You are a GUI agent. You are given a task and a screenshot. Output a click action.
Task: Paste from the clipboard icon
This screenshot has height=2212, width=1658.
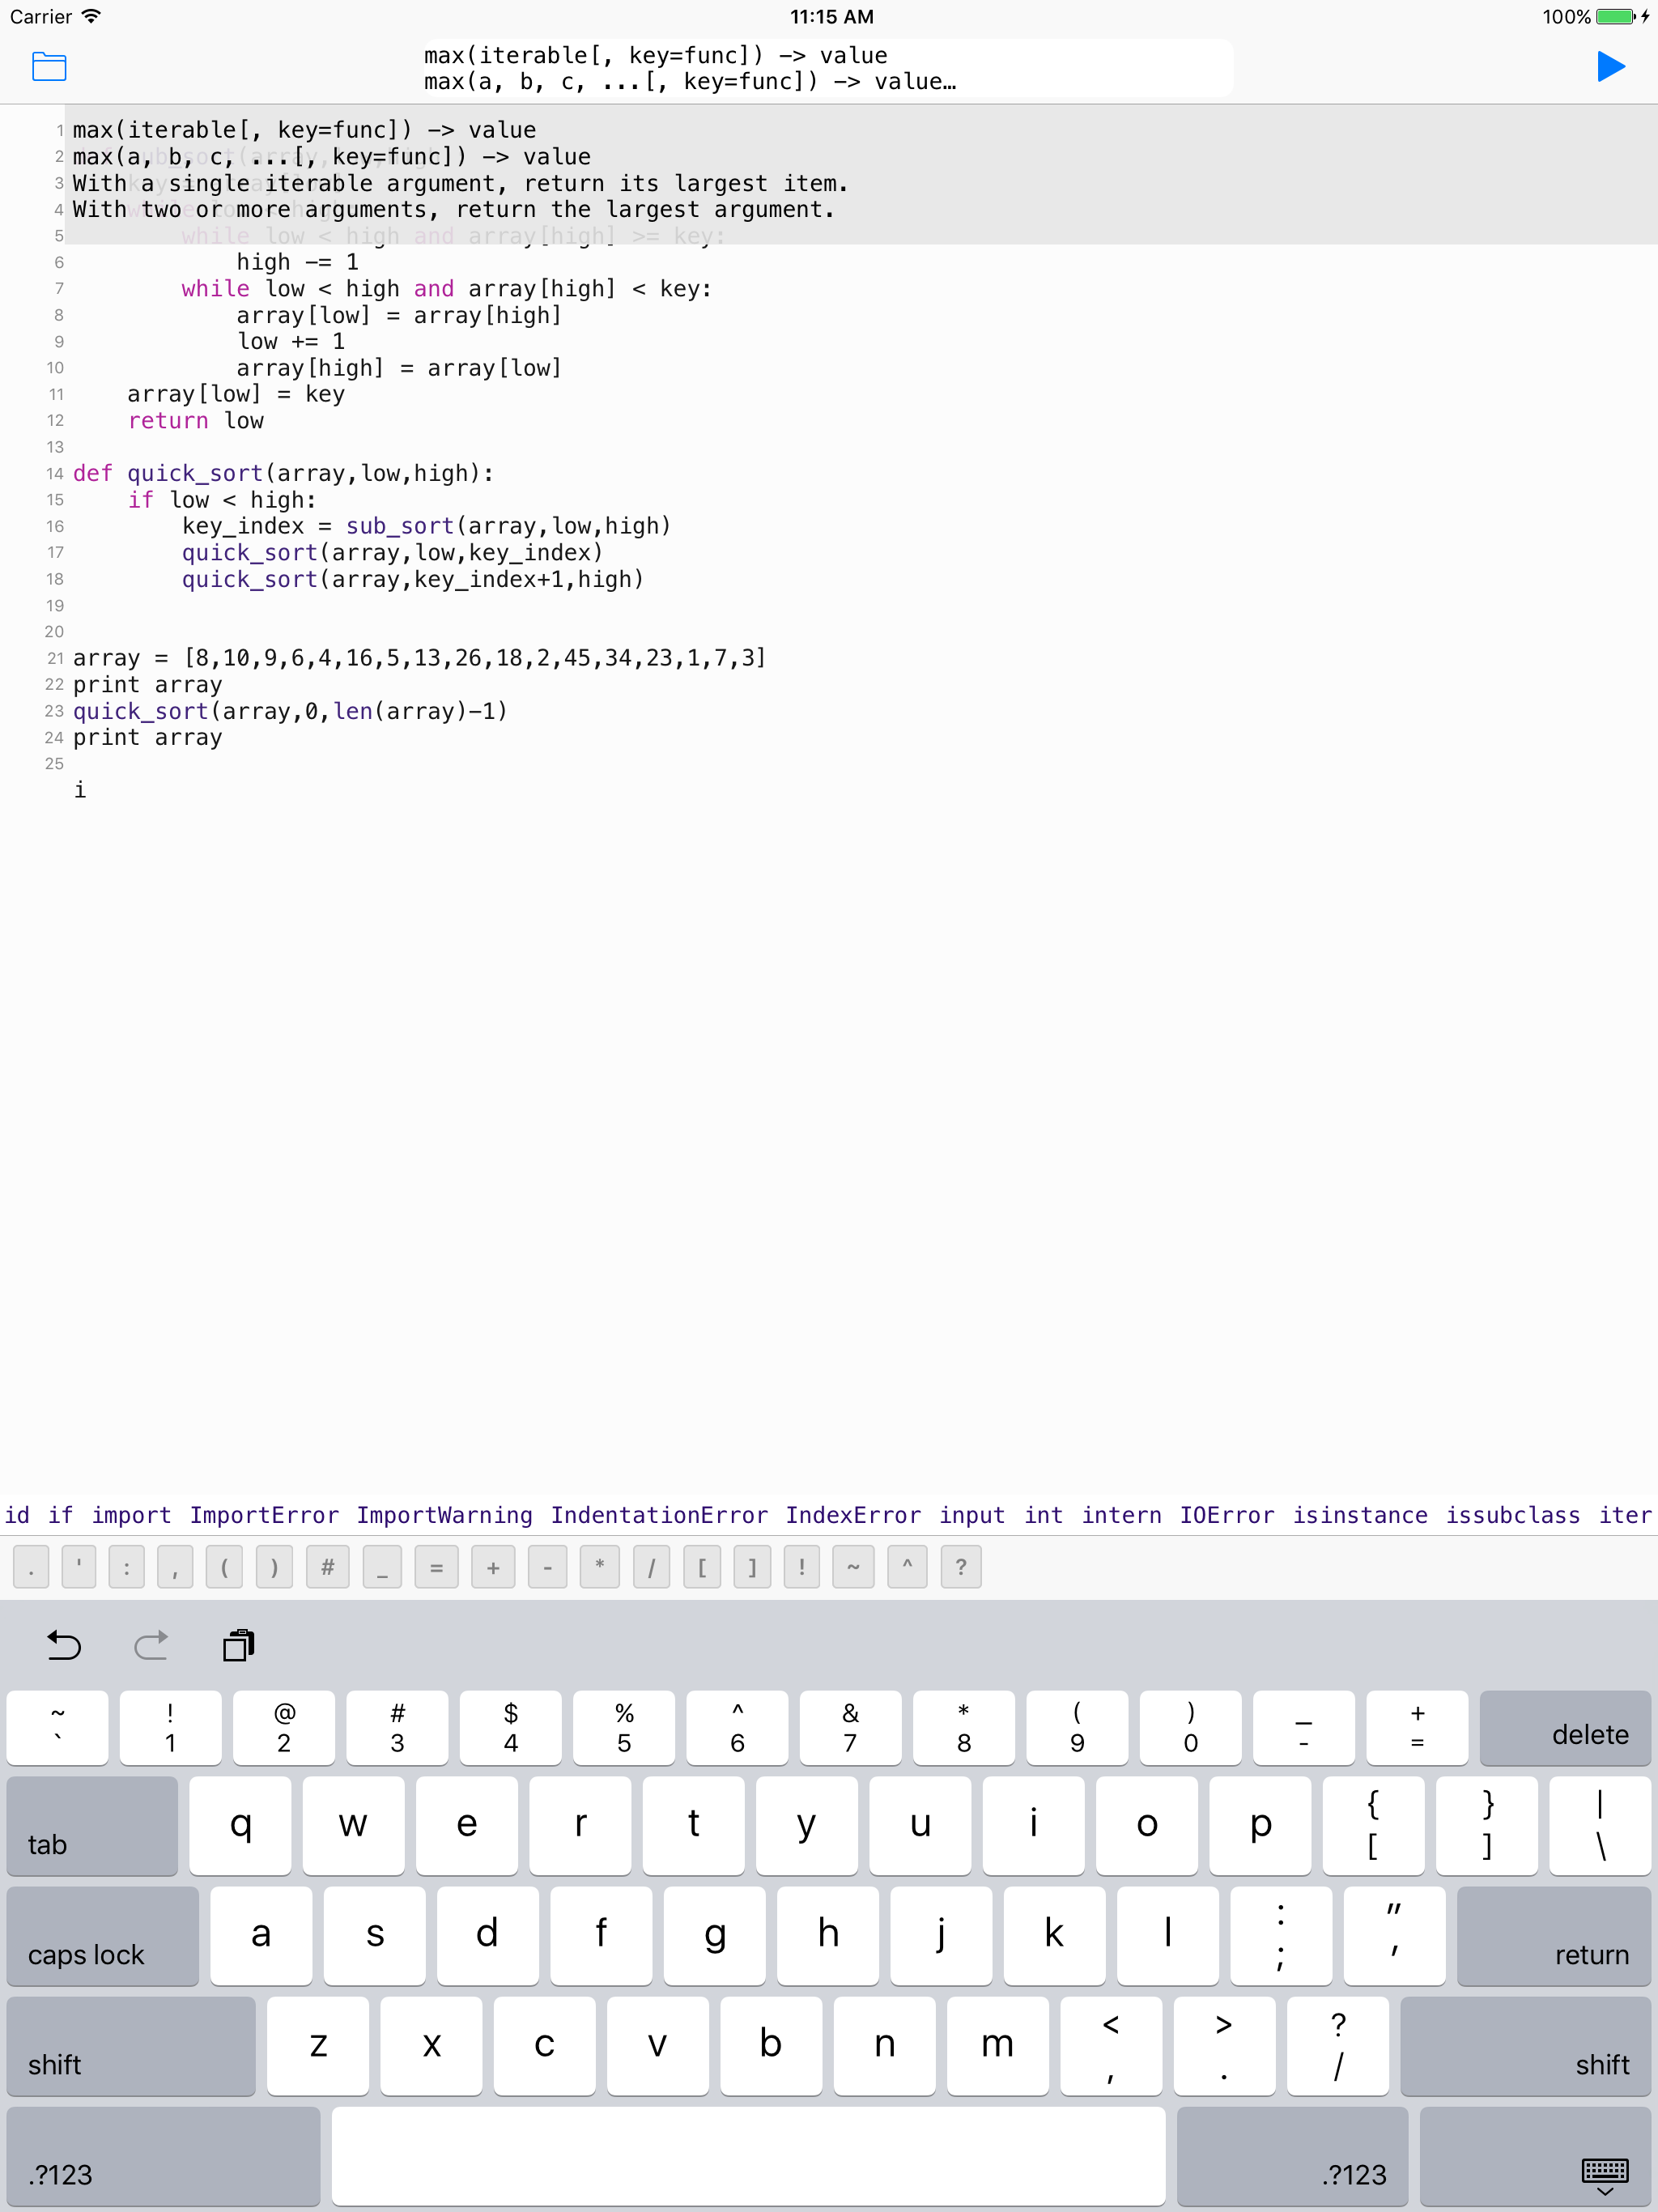tap(238, 1646)
